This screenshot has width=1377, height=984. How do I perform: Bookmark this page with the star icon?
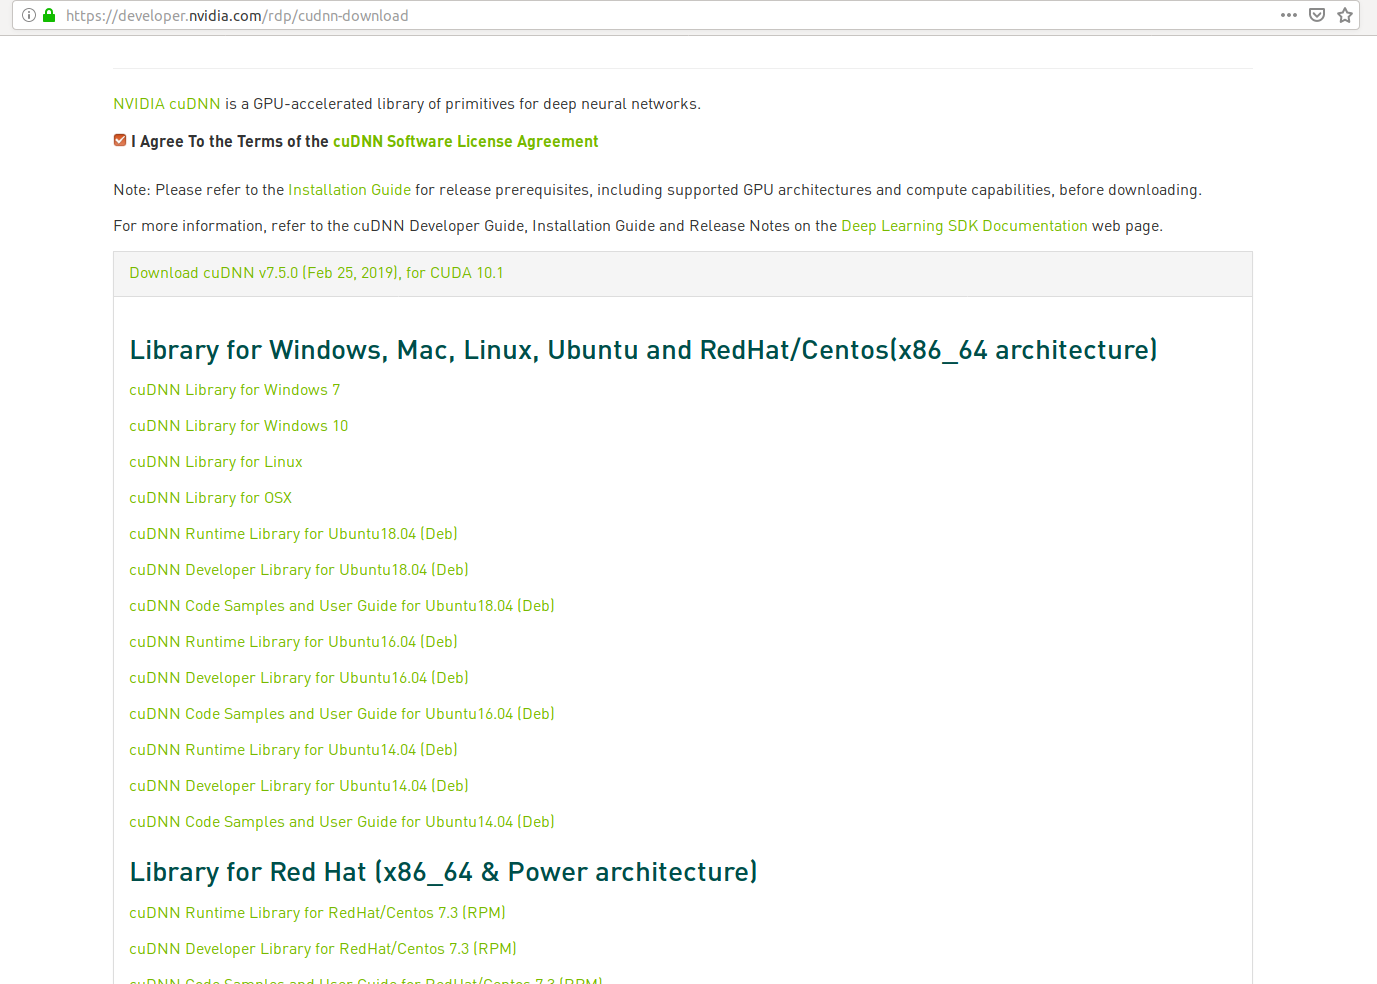(x=1345, y=15)
